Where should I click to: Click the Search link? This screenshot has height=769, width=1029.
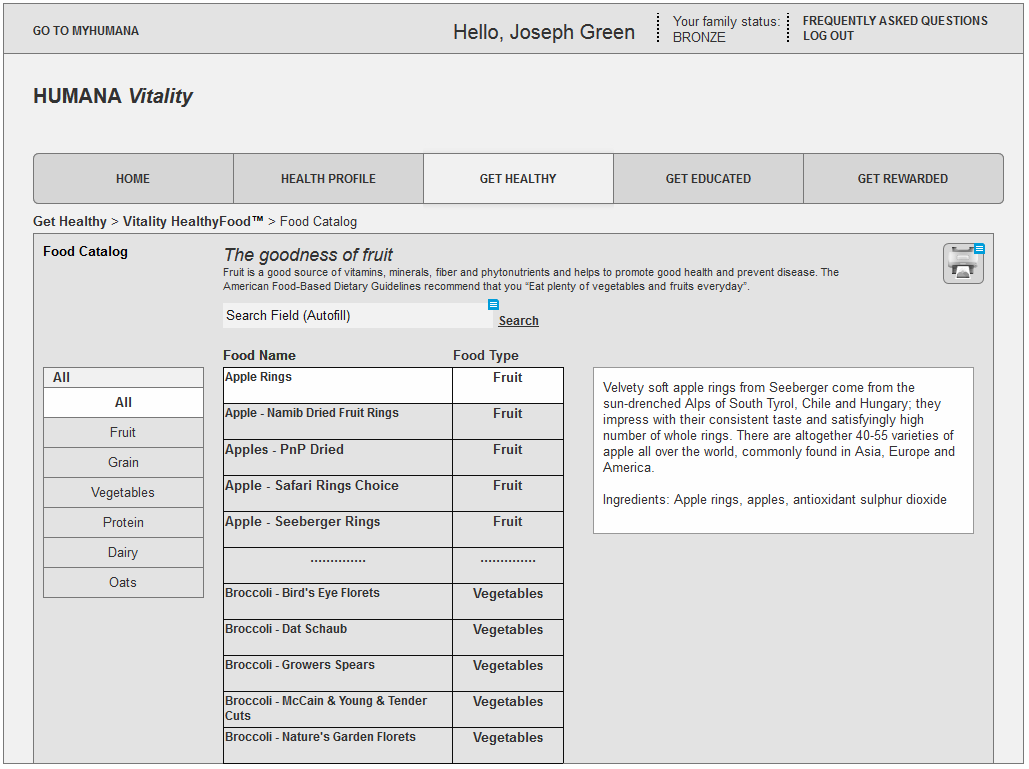518,321
